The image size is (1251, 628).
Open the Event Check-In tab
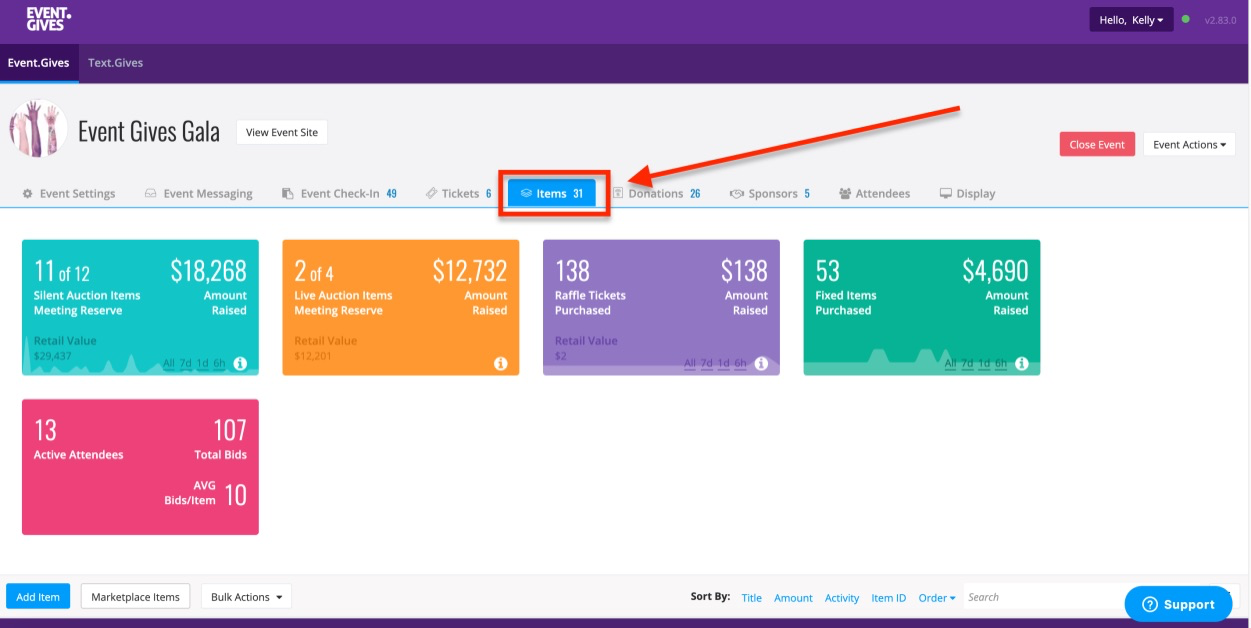coord(339,194)
